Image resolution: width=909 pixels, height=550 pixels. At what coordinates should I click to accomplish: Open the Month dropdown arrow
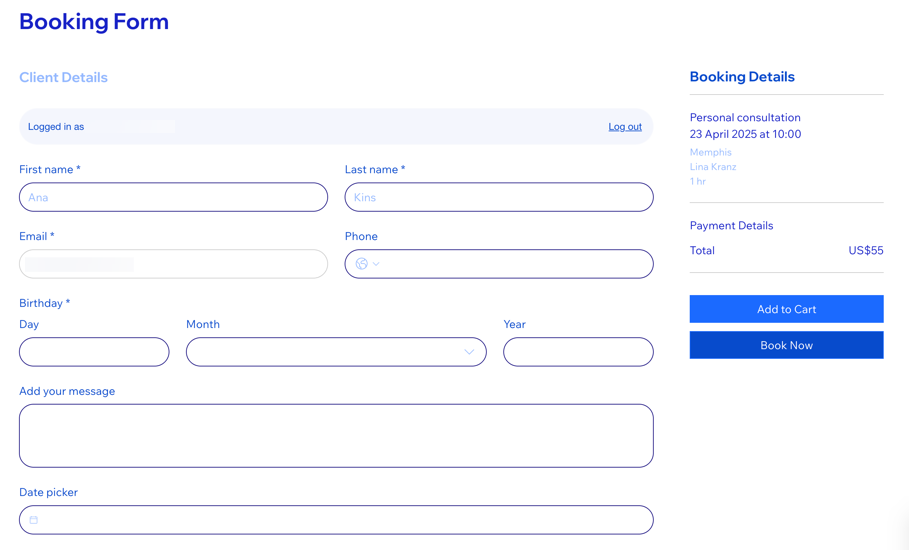(468, 352)
